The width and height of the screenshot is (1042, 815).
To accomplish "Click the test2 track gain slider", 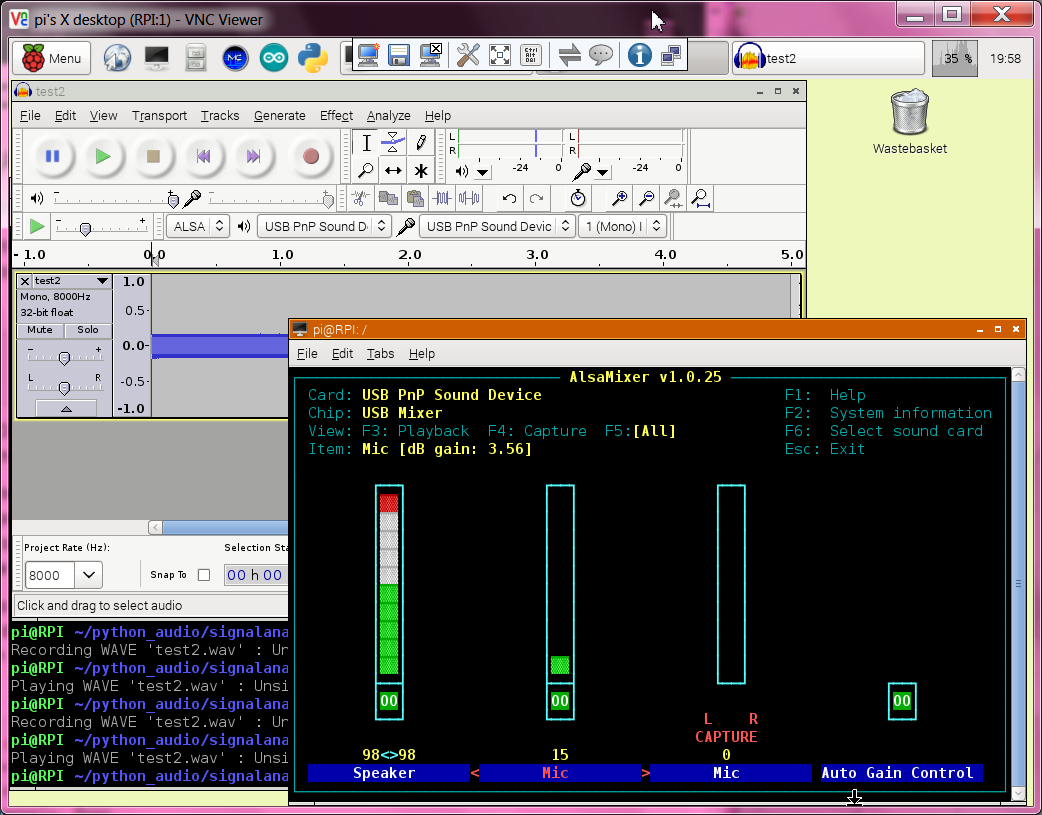I will 64,357.
